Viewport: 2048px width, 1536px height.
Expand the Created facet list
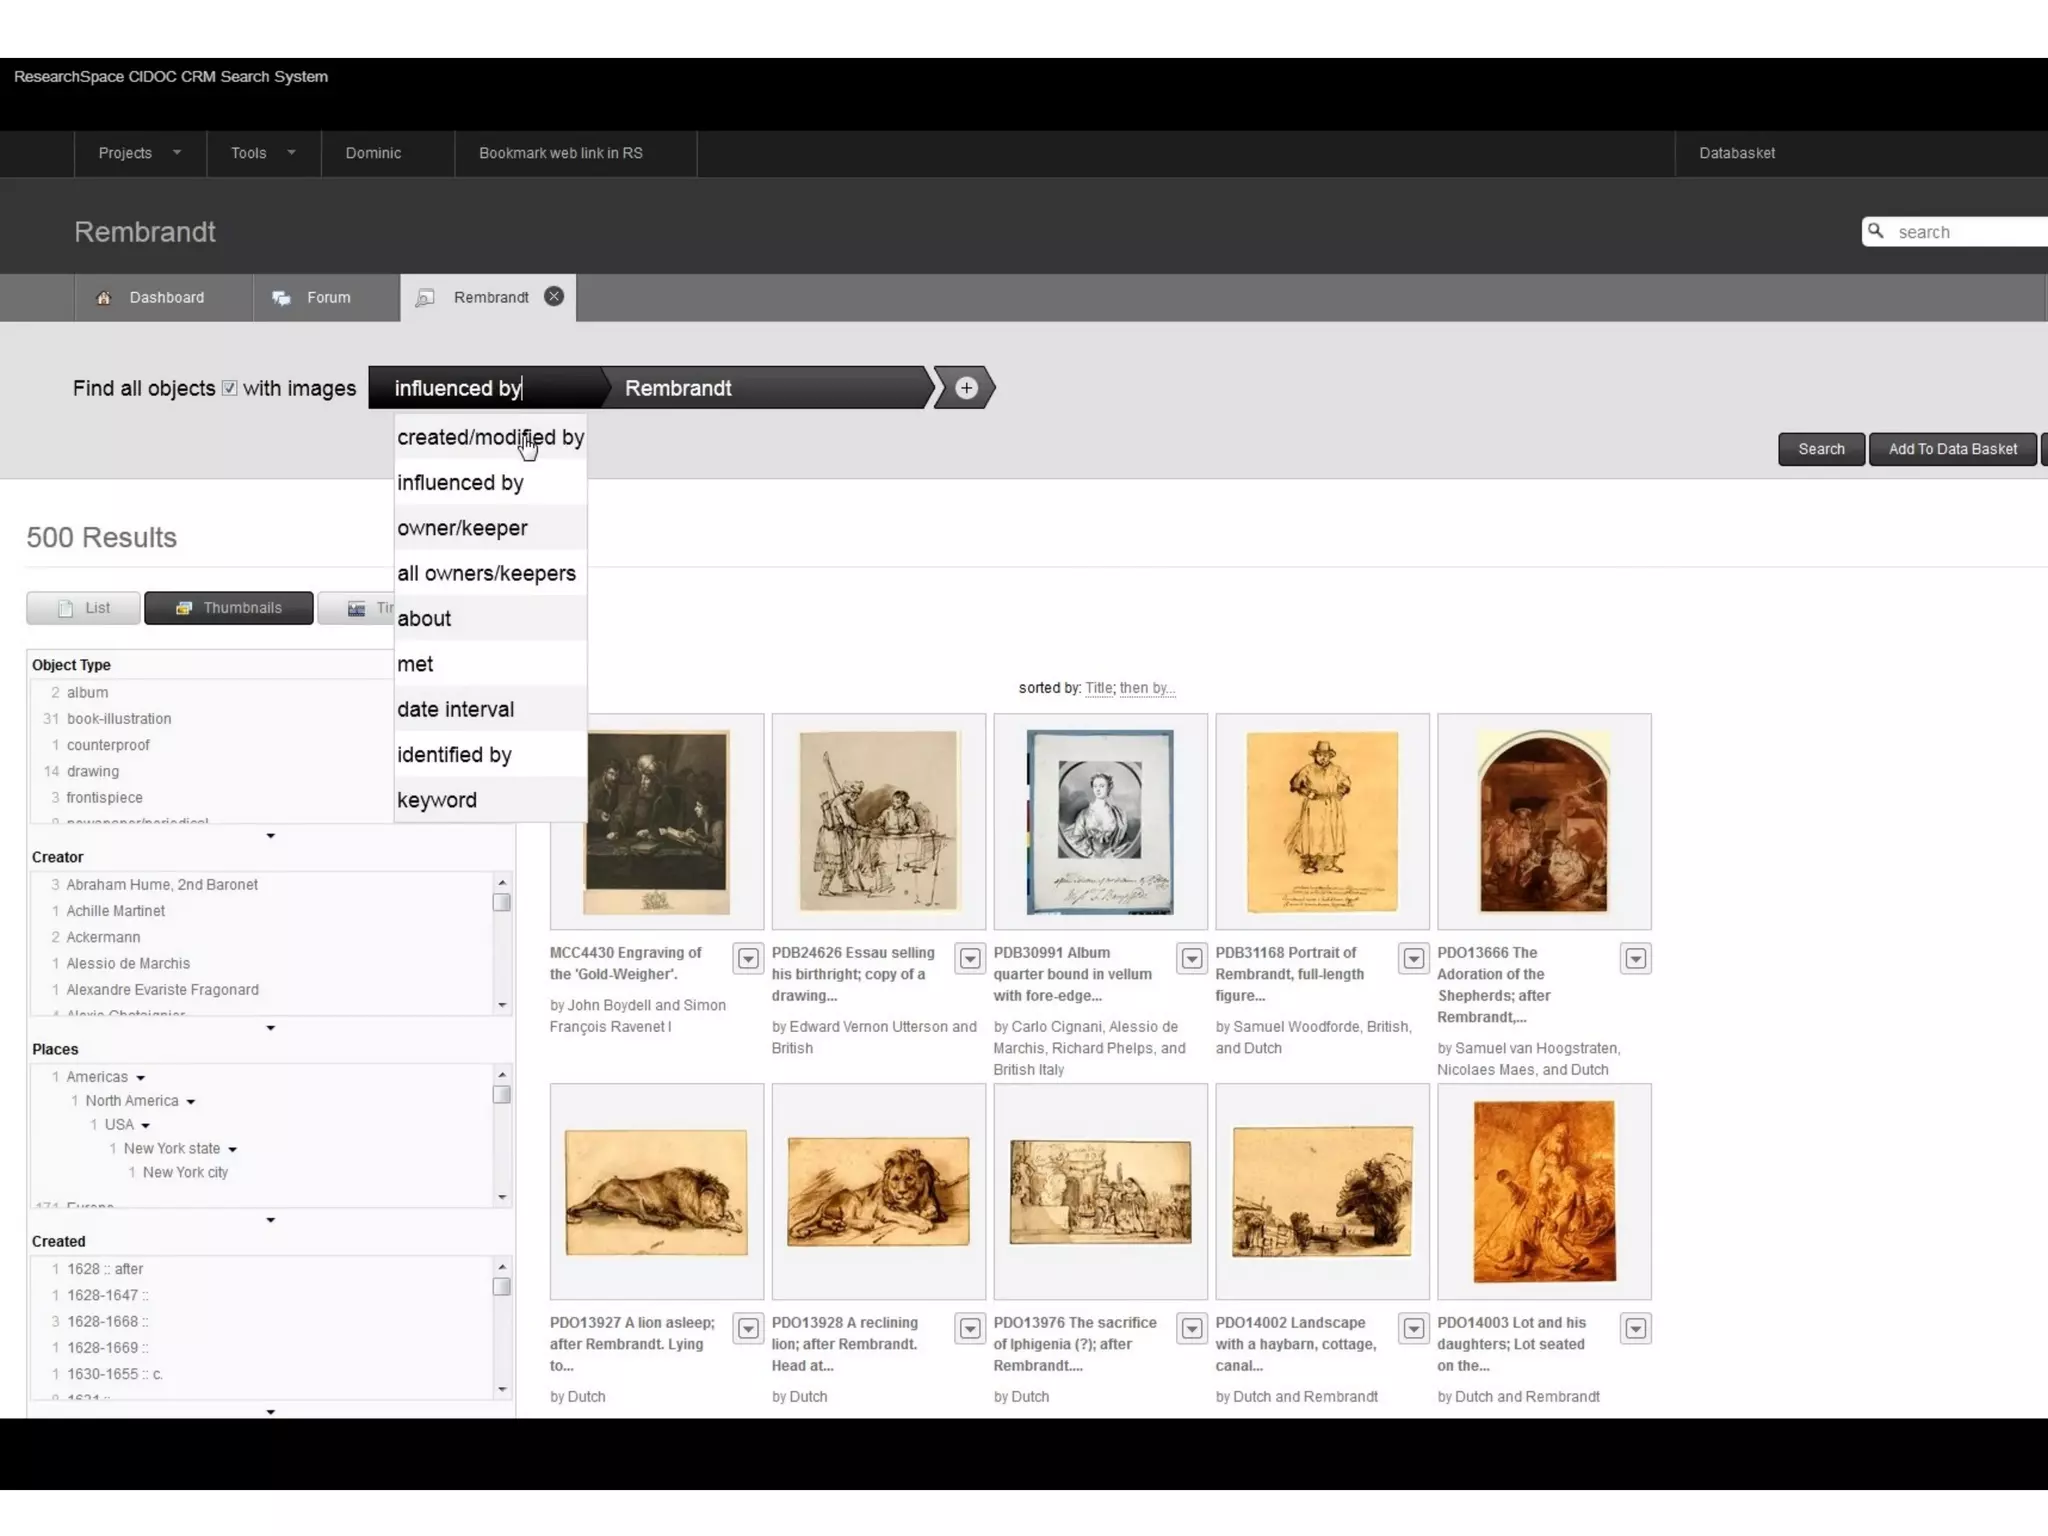click(x=270, y=1412)
